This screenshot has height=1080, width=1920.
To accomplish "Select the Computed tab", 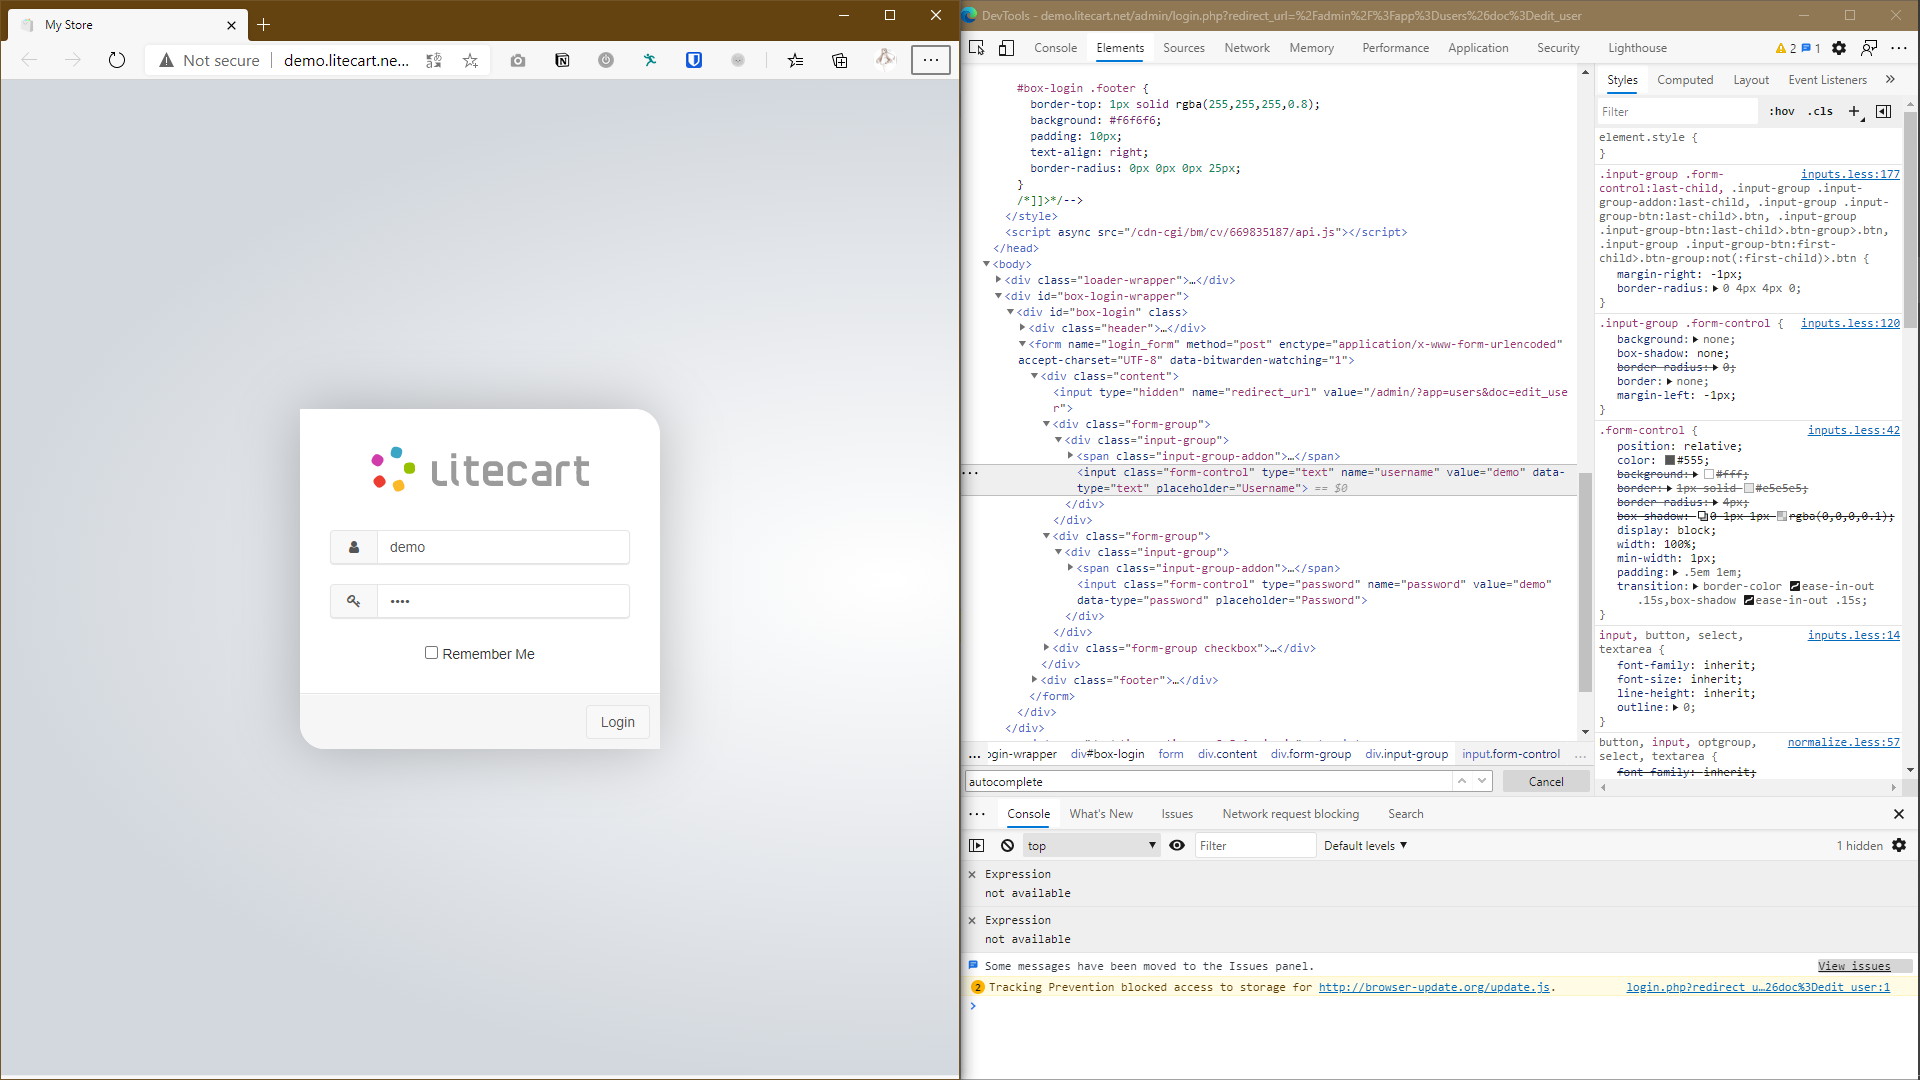I will [1685, 80].
